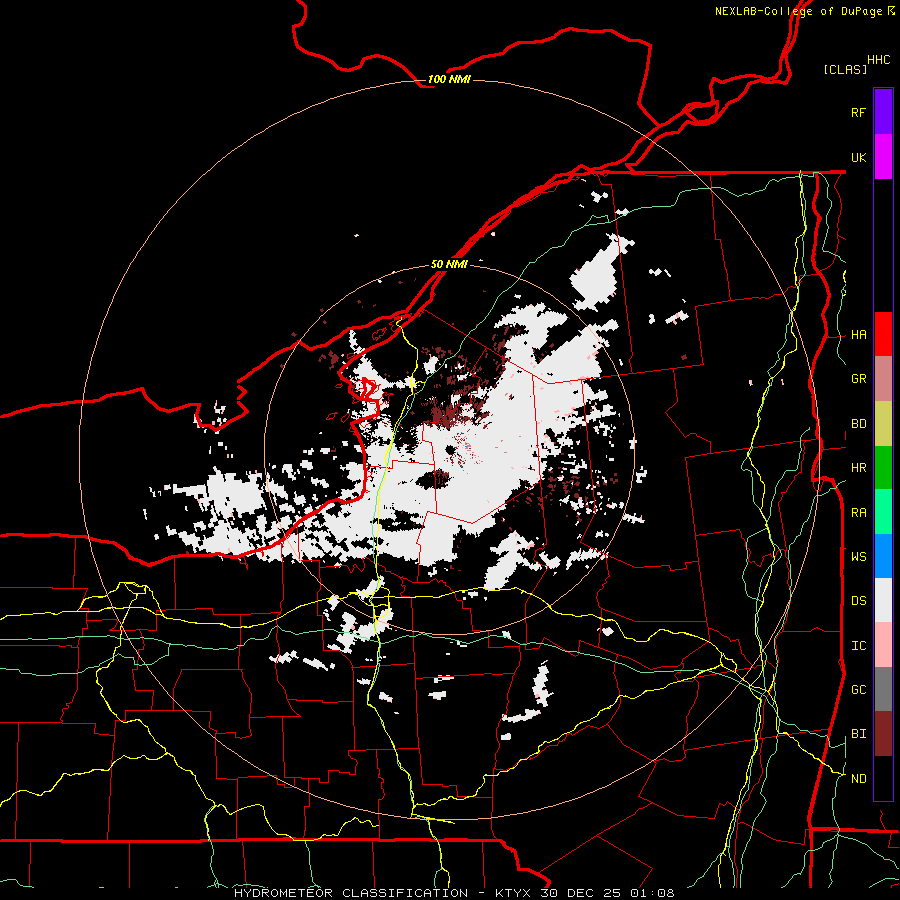900x900 pixels.
Task: Click the DS legend label
Action: pyautogui.click(x=858, y=601)
